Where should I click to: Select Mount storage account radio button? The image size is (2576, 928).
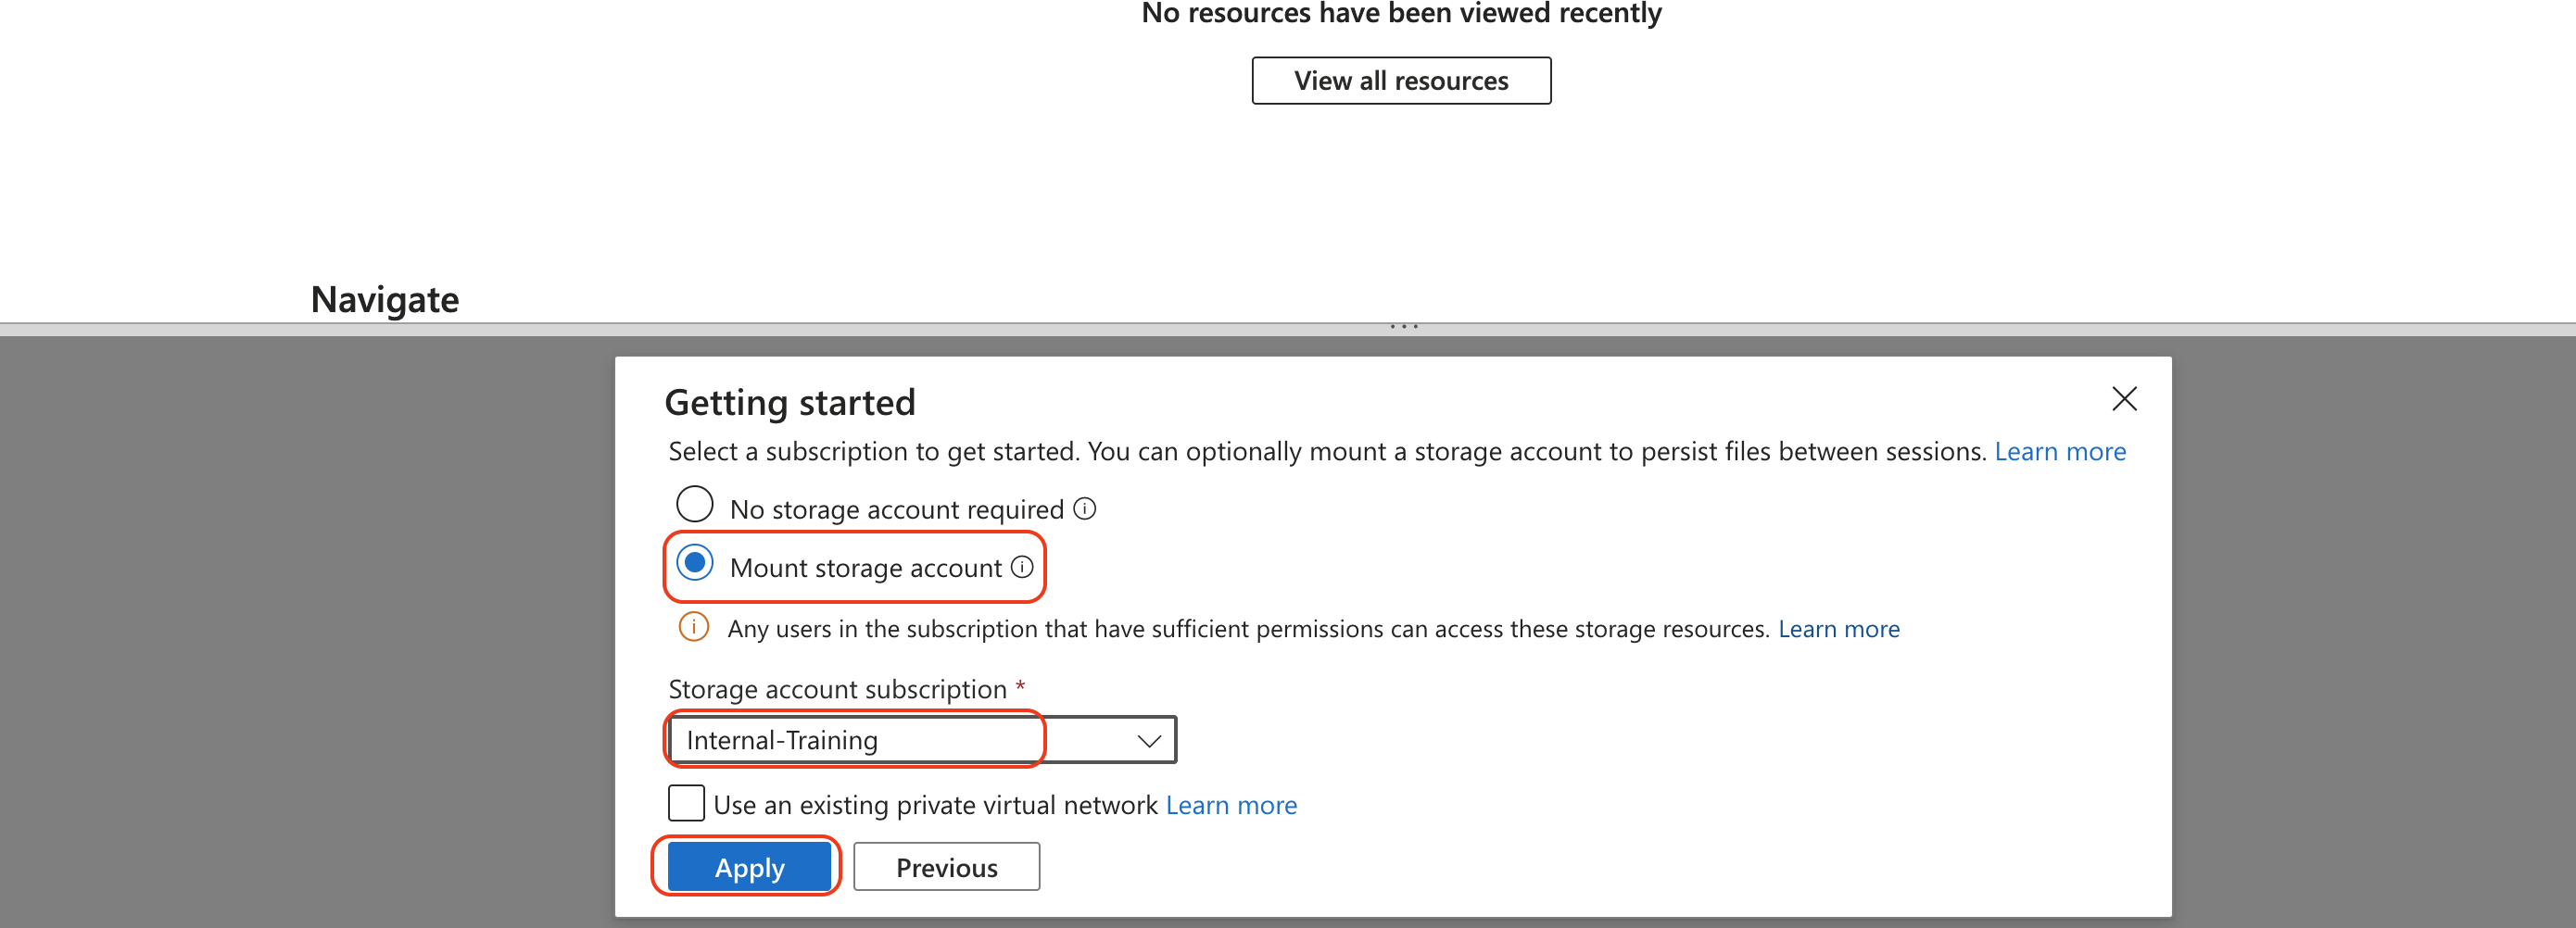pyautogui.click(x=695, y=563)
